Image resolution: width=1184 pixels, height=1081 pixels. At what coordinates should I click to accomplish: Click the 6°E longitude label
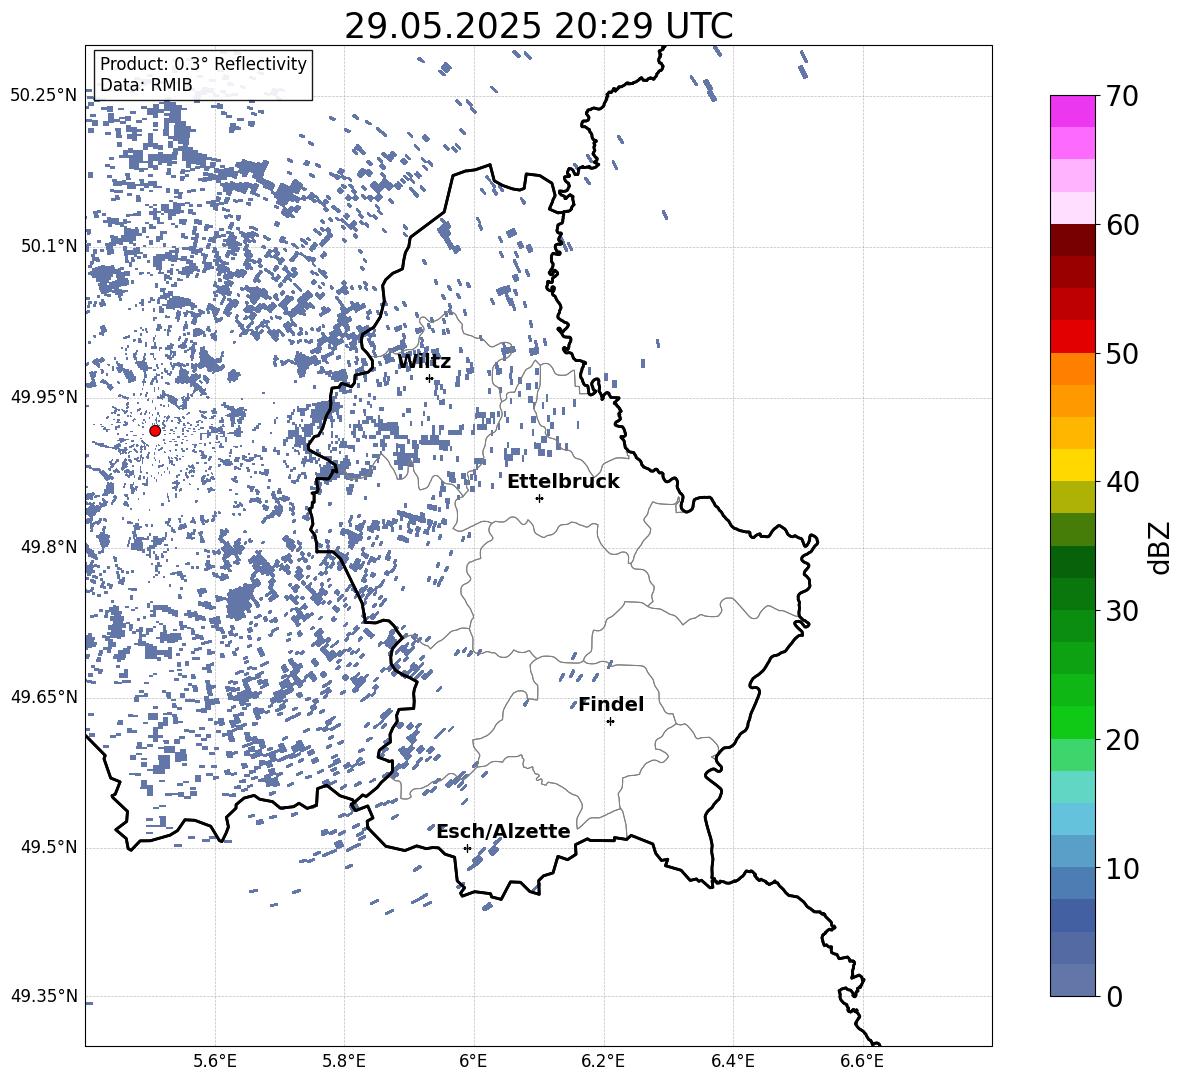473,1062
